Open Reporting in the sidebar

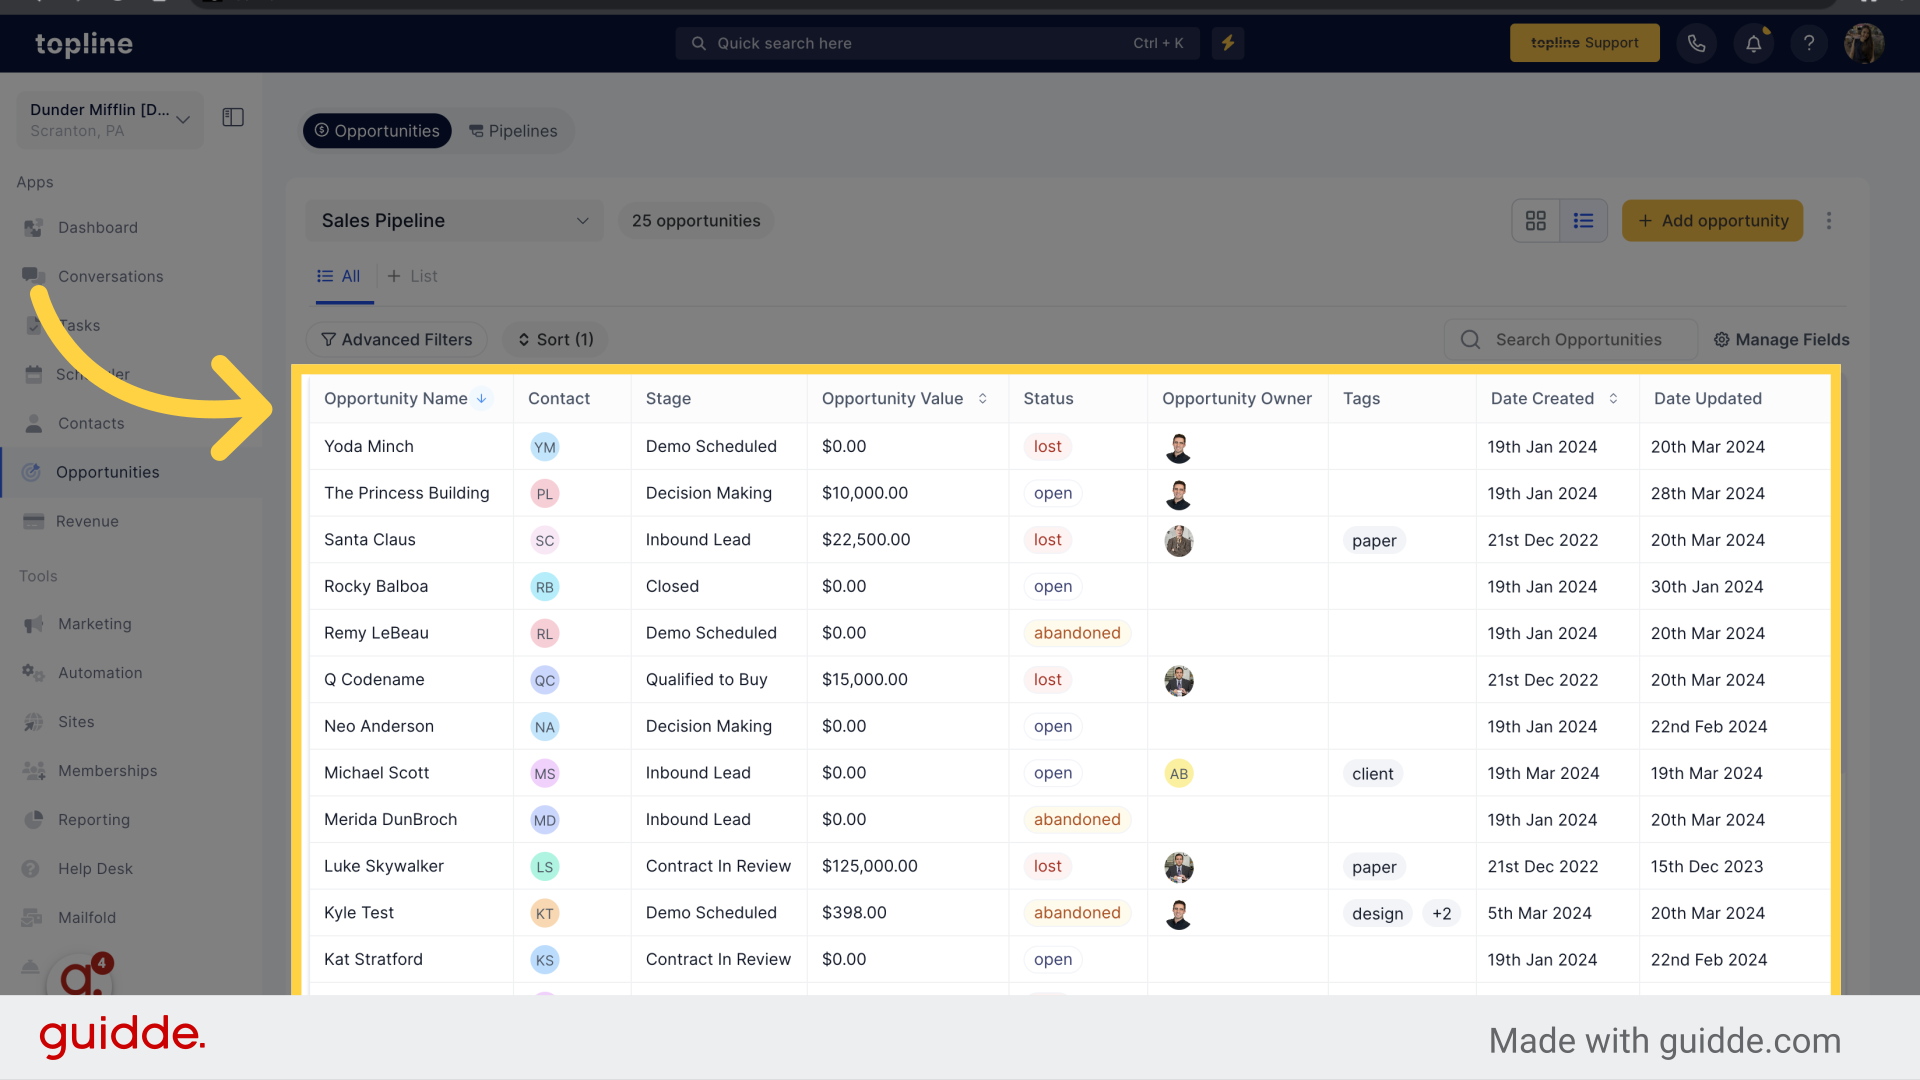point(94,820)
